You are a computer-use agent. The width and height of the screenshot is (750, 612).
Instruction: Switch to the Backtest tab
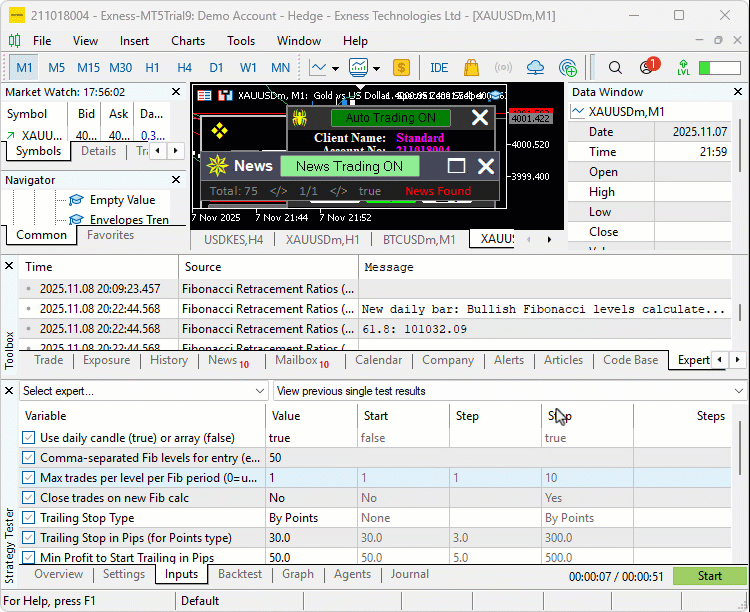pyautogui.click(x=239, y=574)
